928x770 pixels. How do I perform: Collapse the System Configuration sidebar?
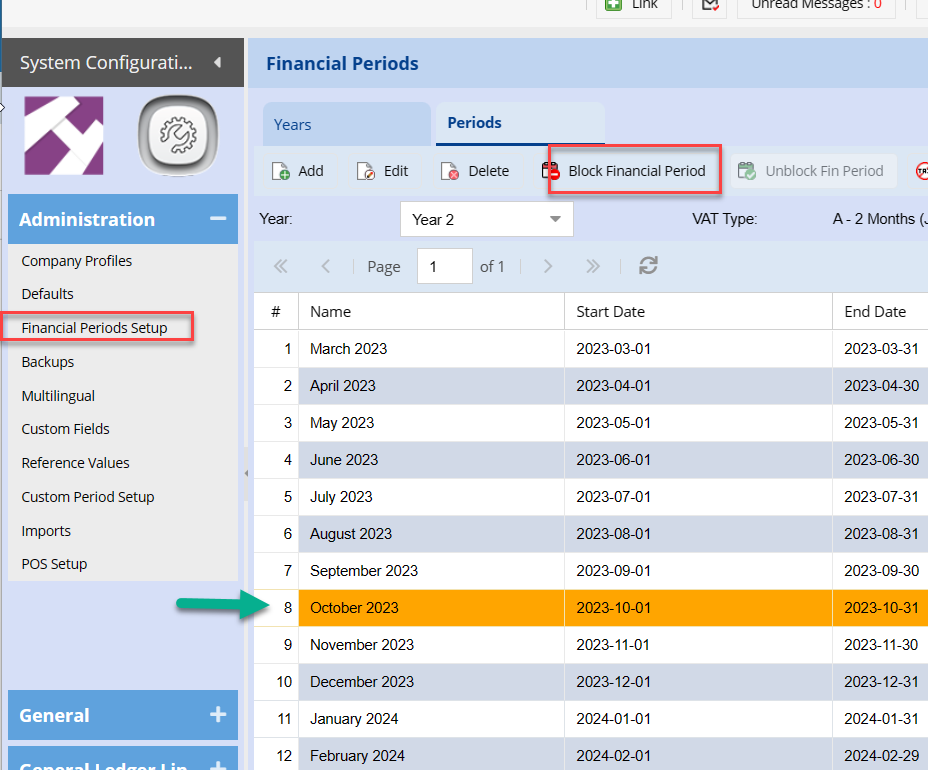click(x=217, y=63)
